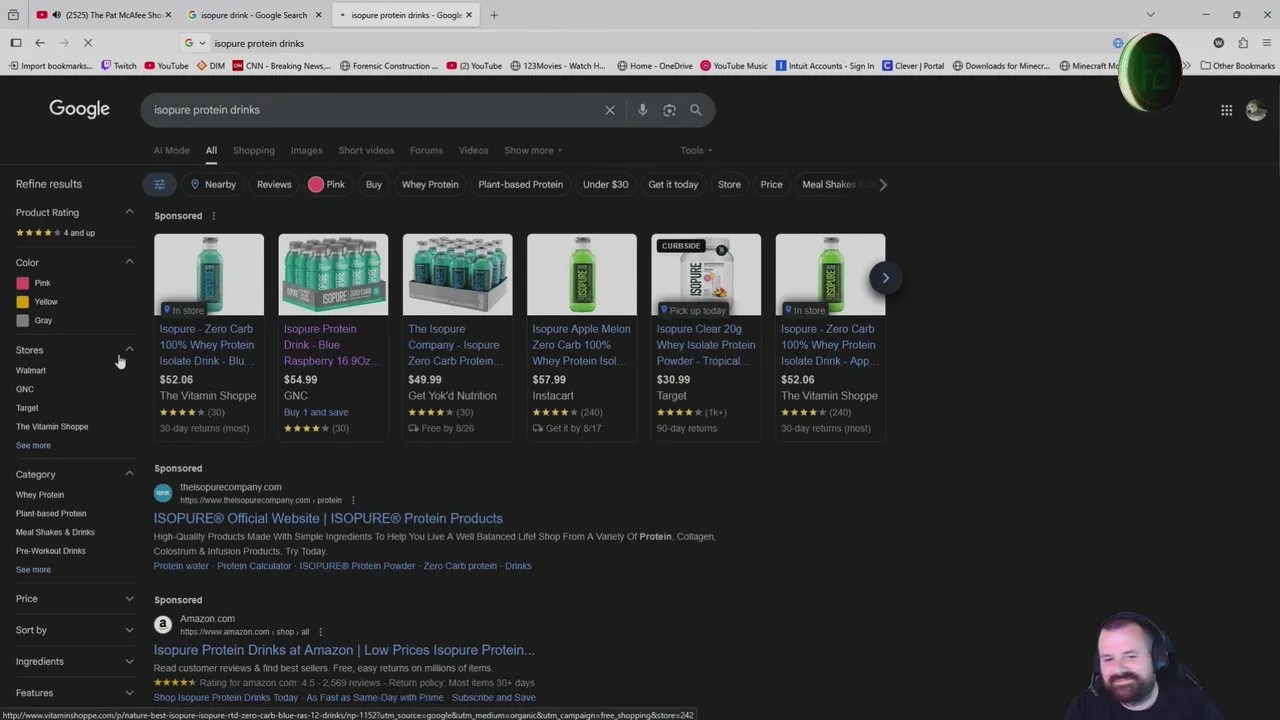Close the Pat McAfee Show tab

point(168,15)
